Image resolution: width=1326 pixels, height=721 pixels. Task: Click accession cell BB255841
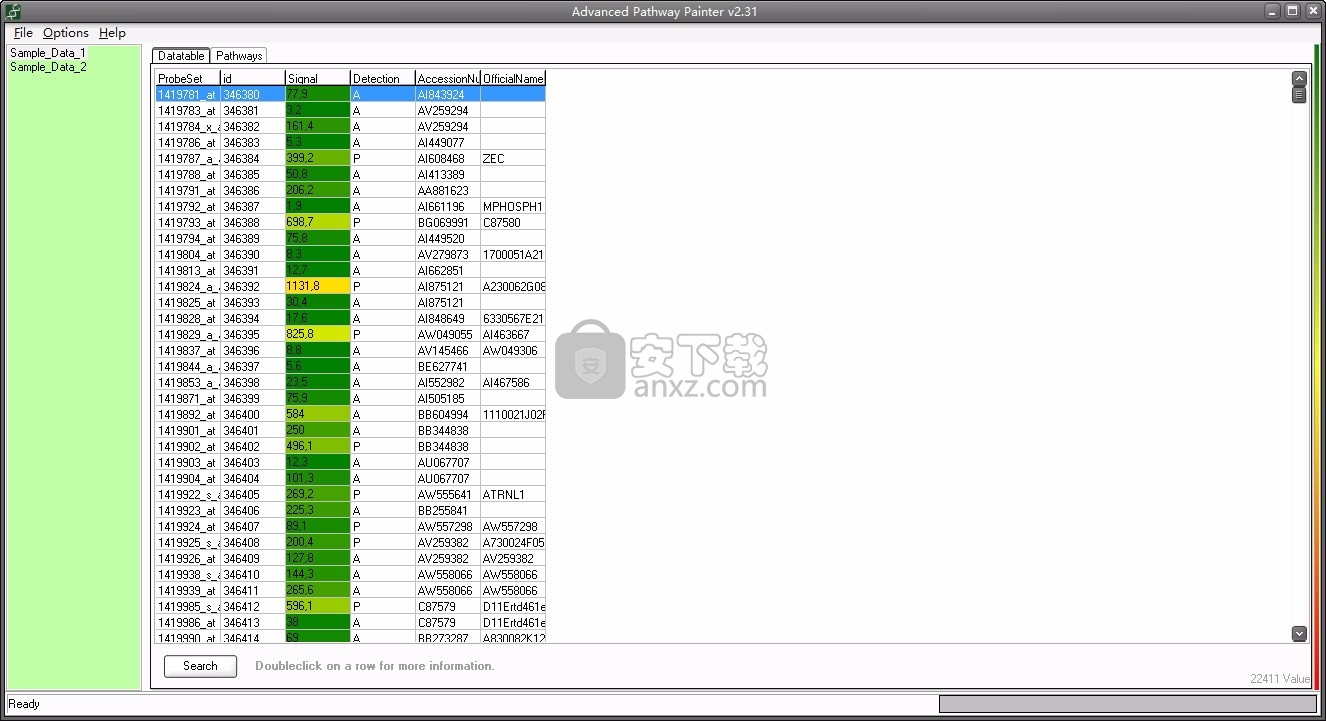point(447,510)
